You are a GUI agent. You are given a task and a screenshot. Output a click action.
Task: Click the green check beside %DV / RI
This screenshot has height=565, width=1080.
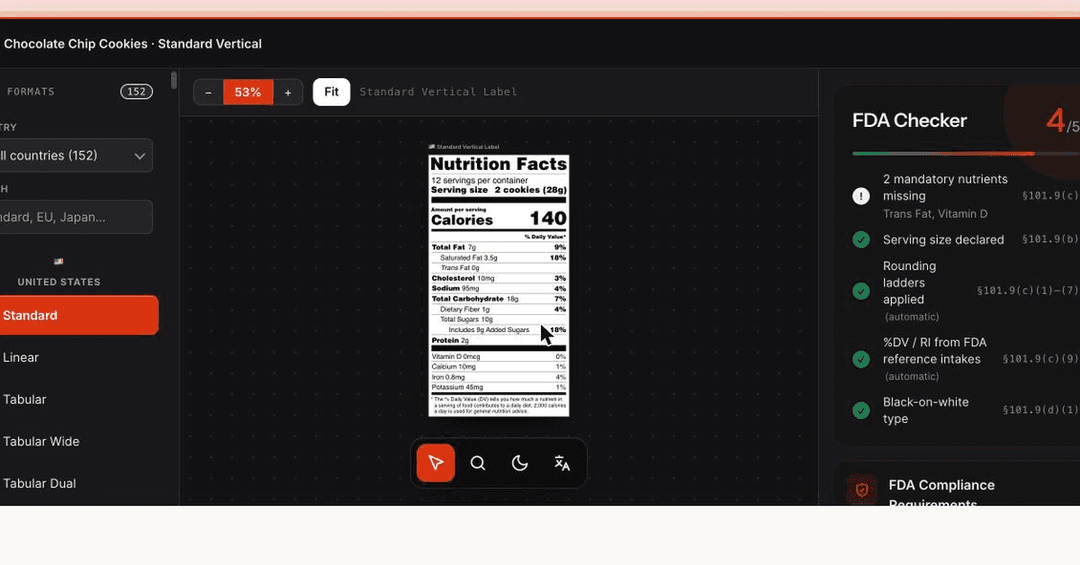pyautogui.click(x=861, y=359)
